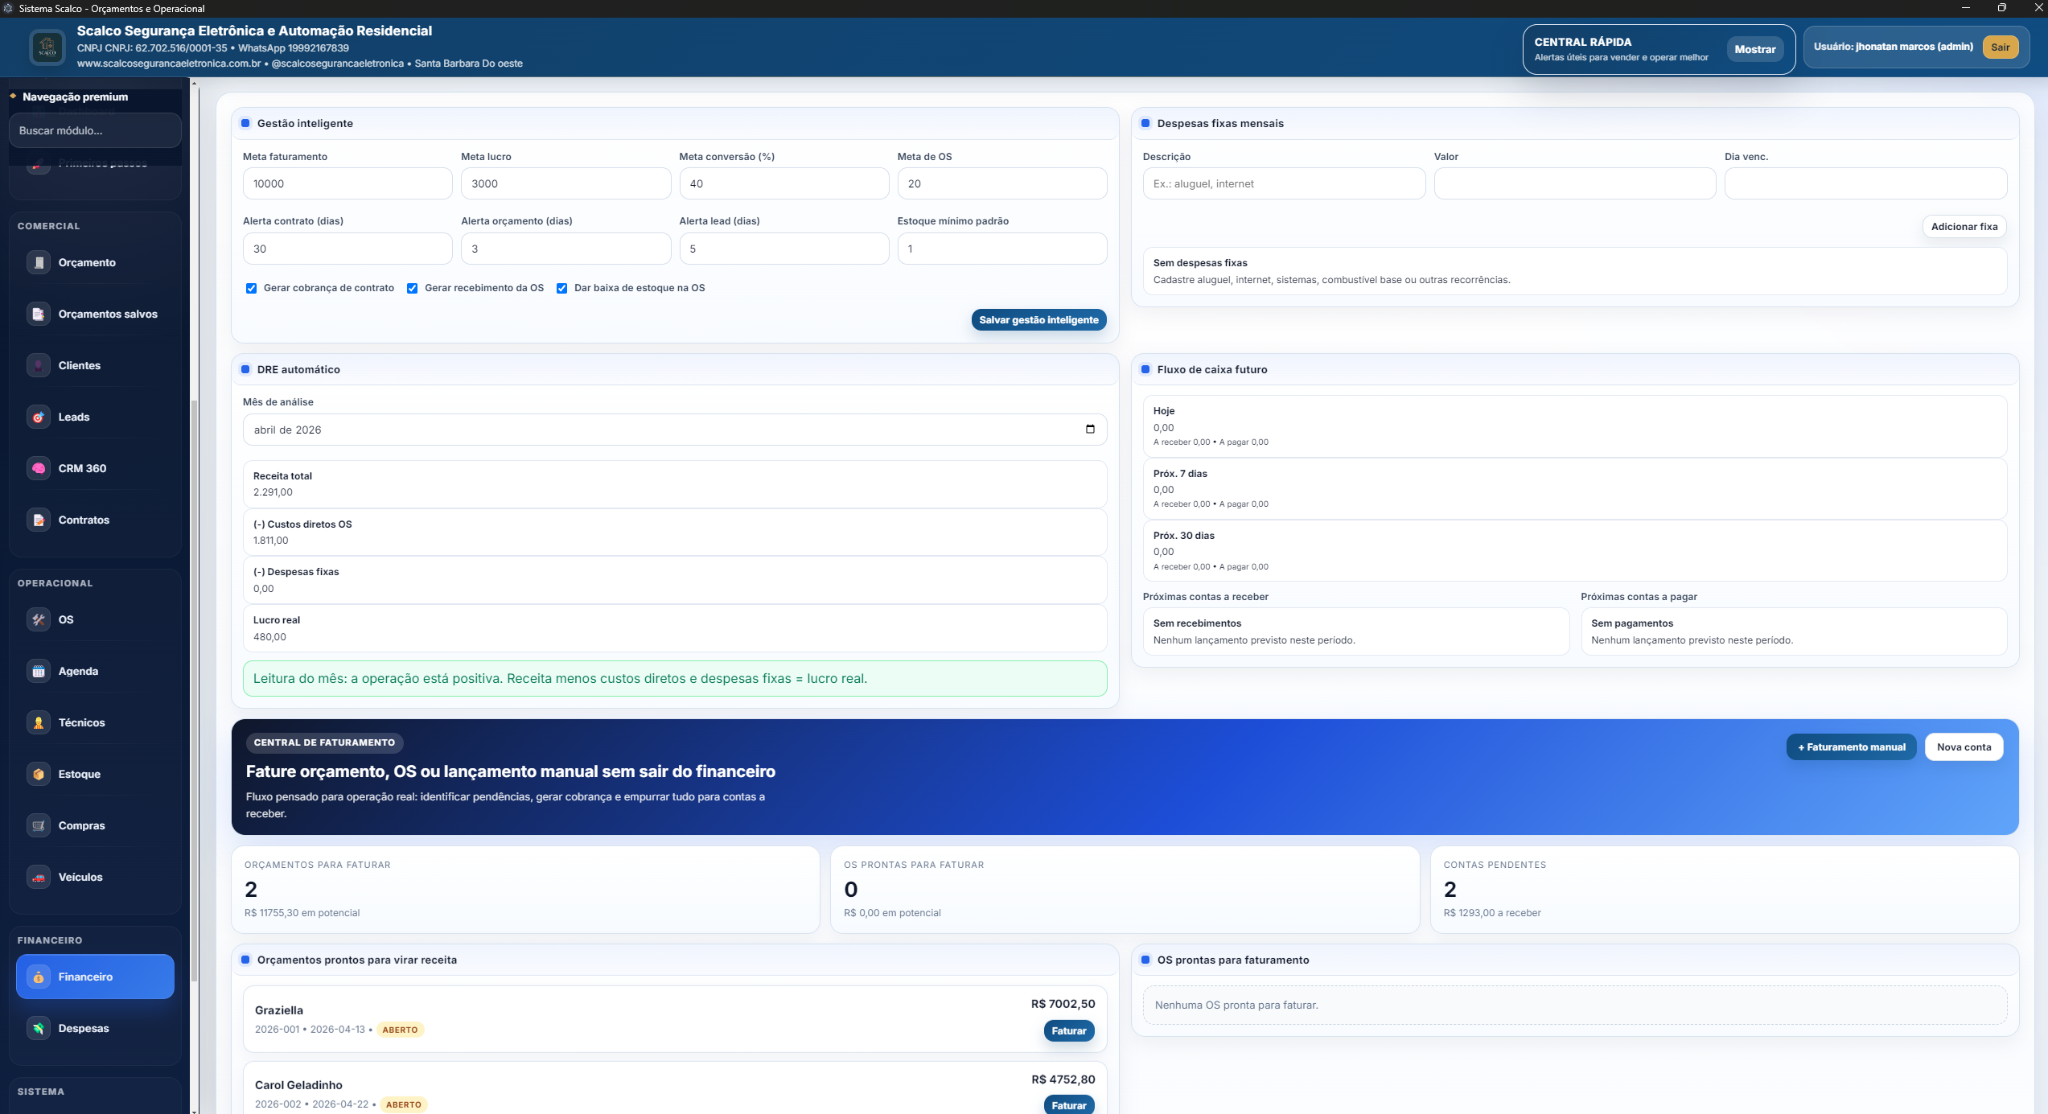Disable Dar baixa de estoque na OS
The height and width of the screenshot is (1114, 2048).
click(x=562, y=288)
